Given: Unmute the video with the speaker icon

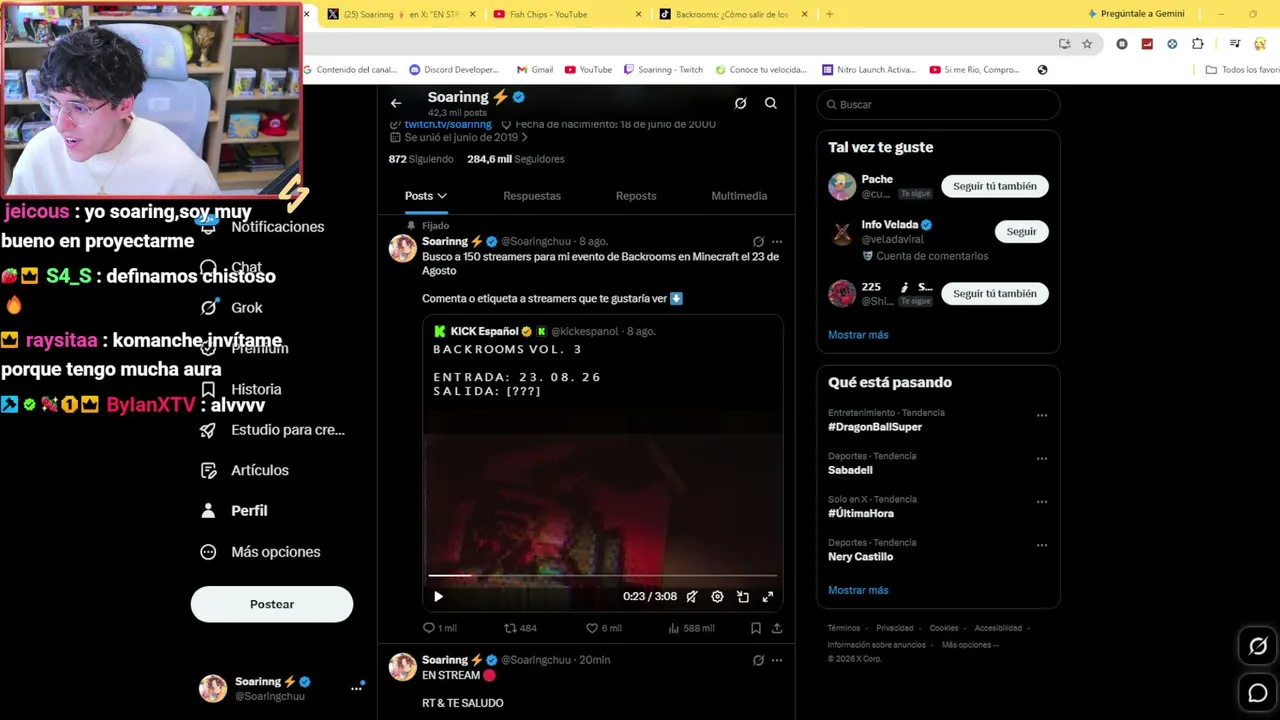Looking at the screenshot, I should pos(692,597).
